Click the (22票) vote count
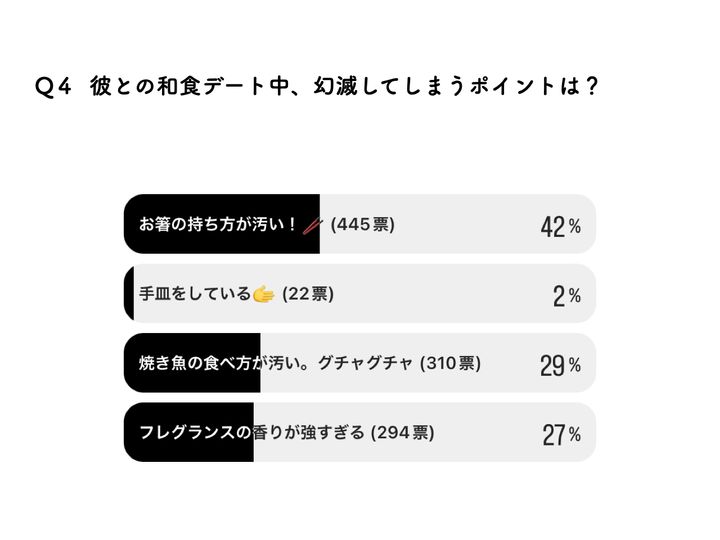 tap(307, 294)
